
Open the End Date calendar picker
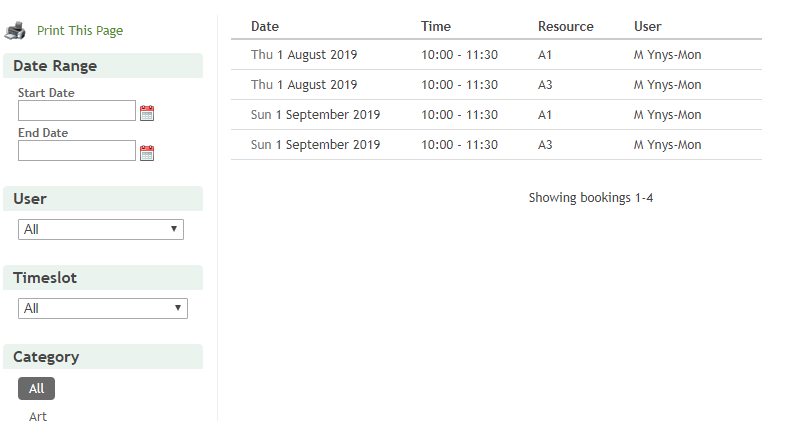(x=147, y=153)
